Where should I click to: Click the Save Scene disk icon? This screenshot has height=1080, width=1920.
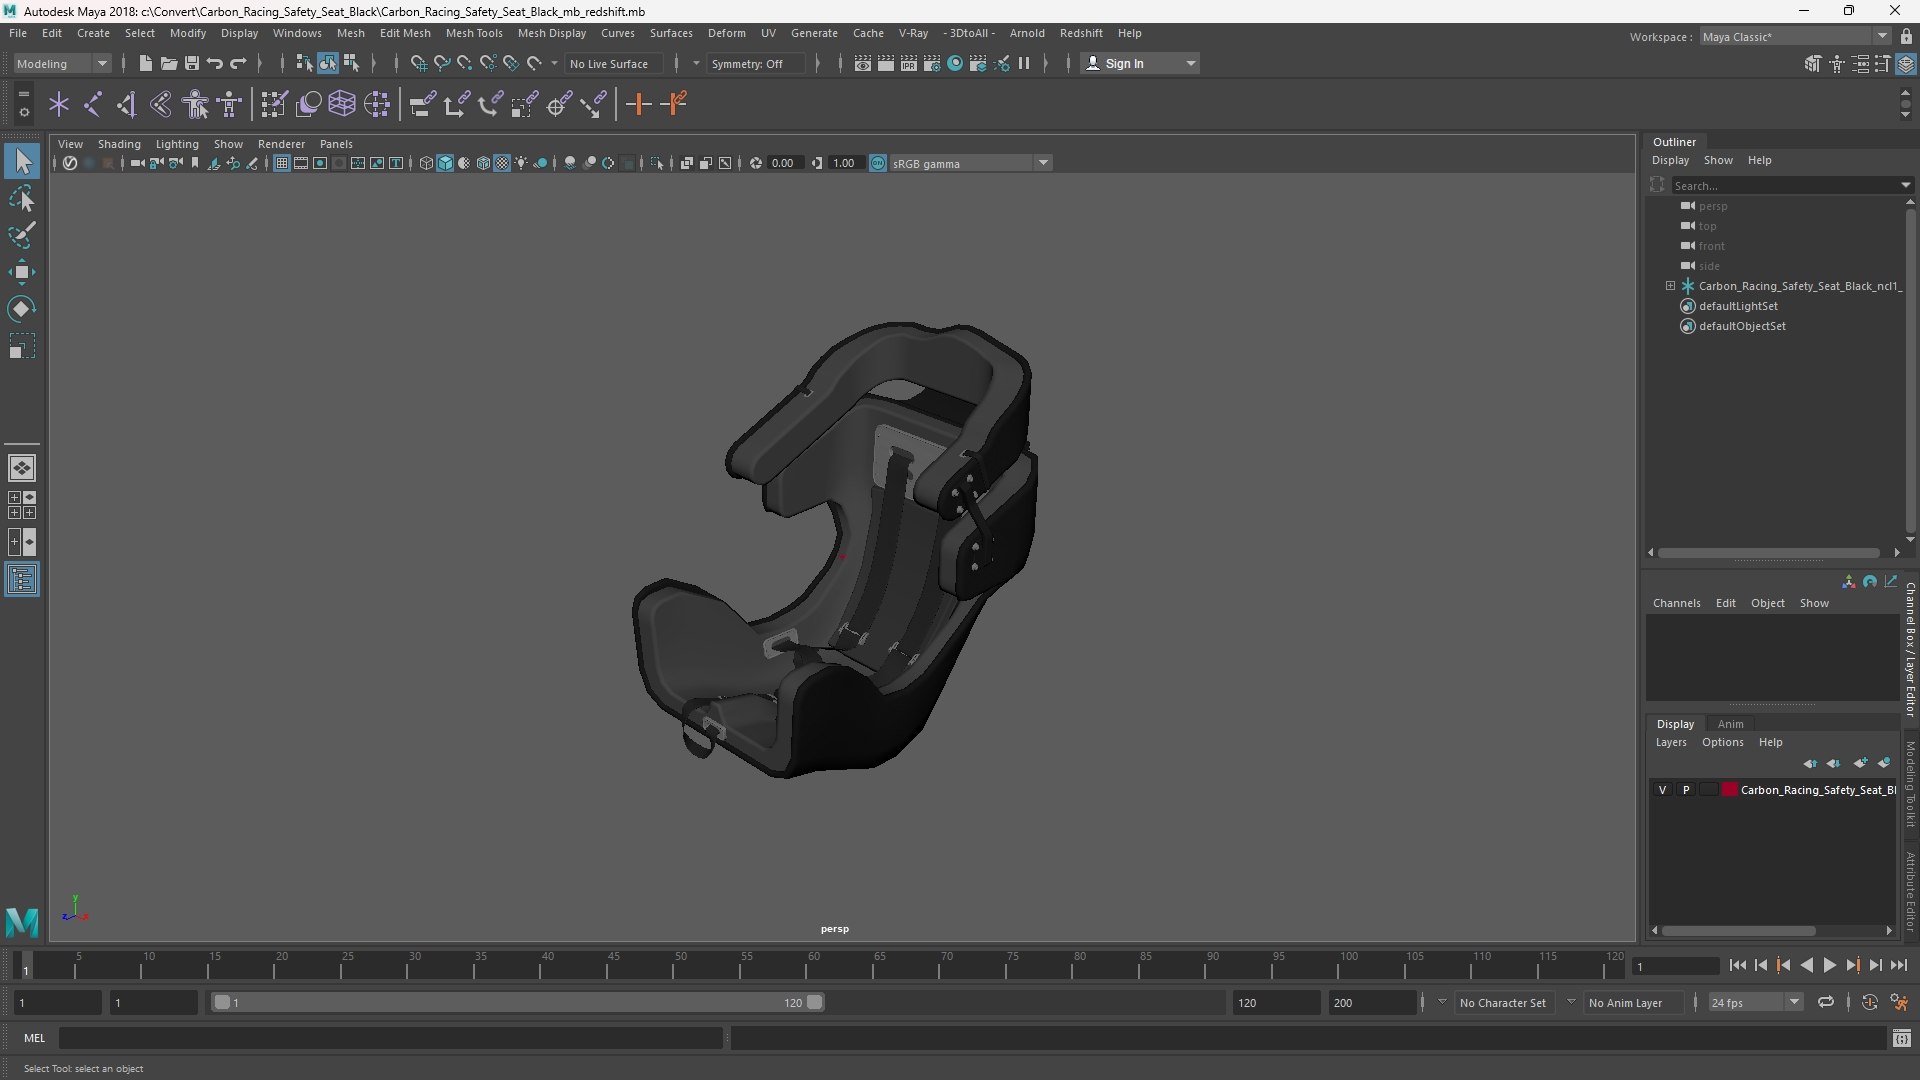pyautogui.click(x=191, y=63)
